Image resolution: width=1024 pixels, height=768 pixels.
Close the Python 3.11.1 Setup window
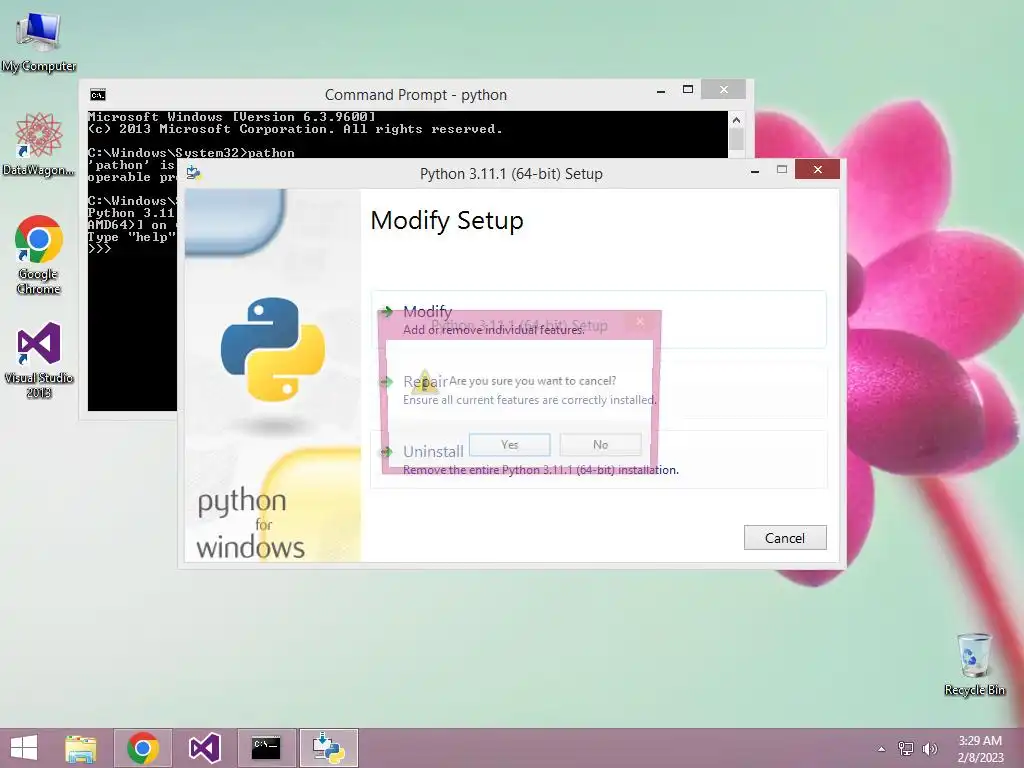[x=817, y=170]
